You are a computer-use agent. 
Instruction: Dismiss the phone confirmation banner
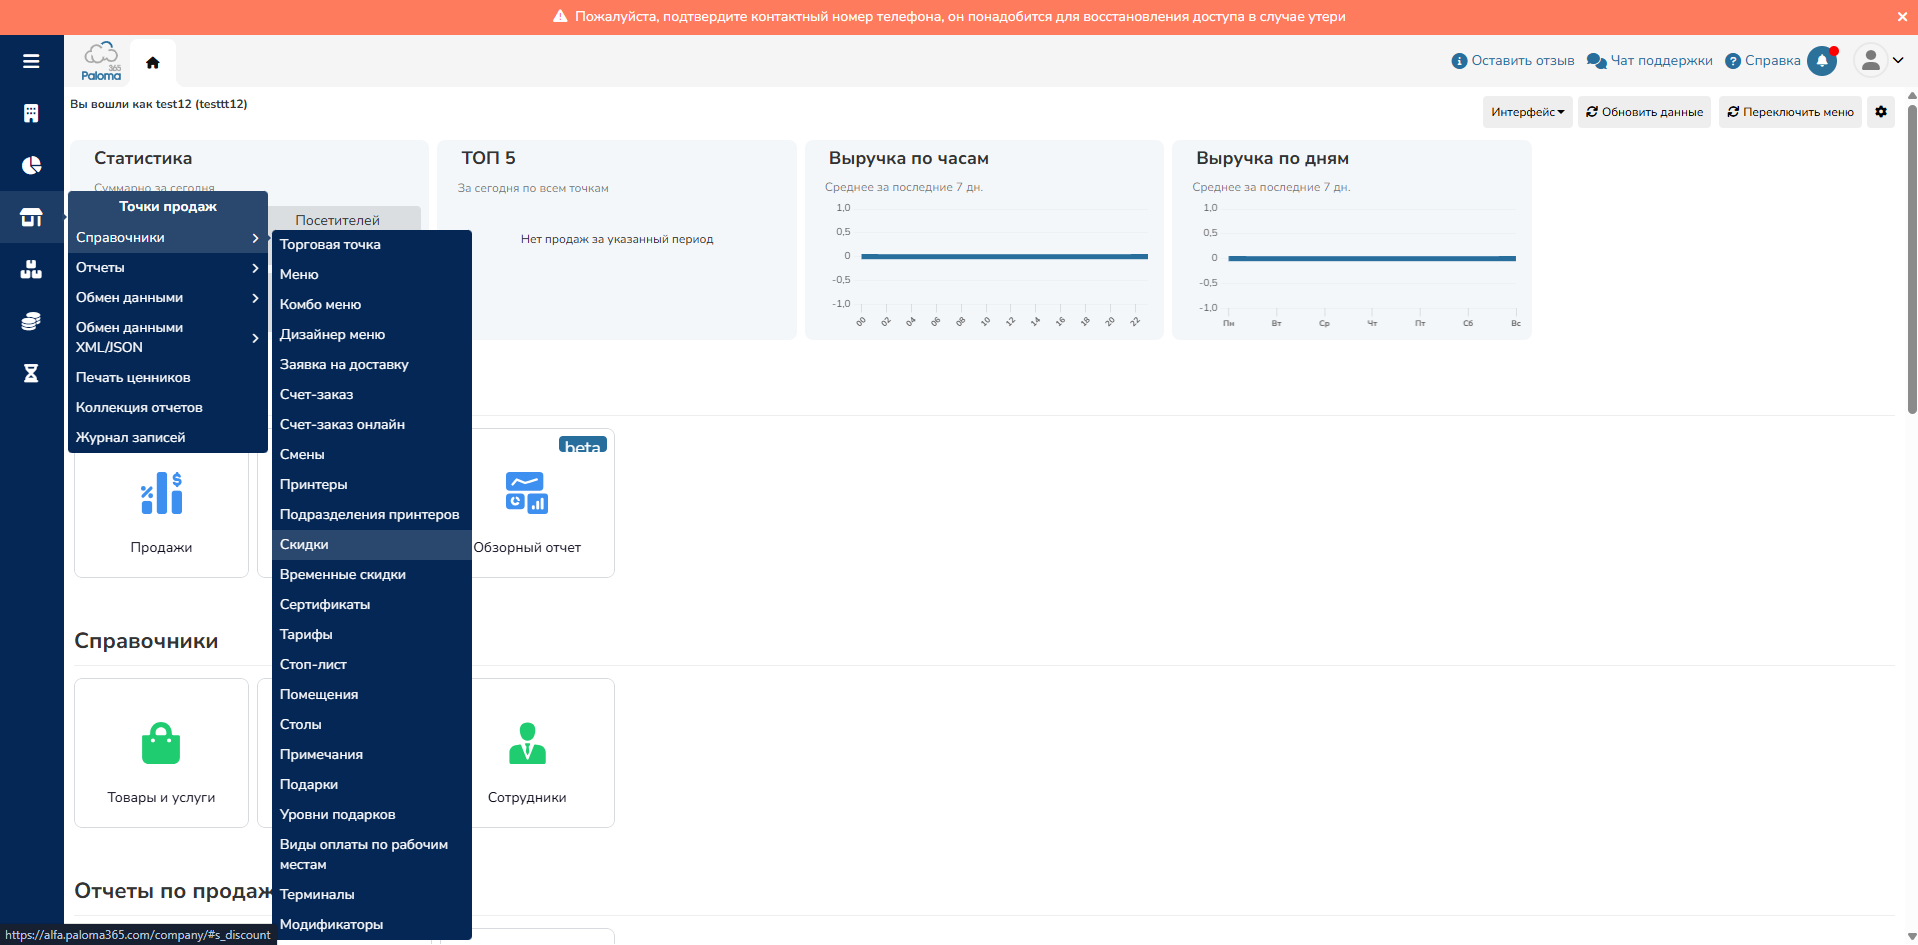tap(1902, 17)
